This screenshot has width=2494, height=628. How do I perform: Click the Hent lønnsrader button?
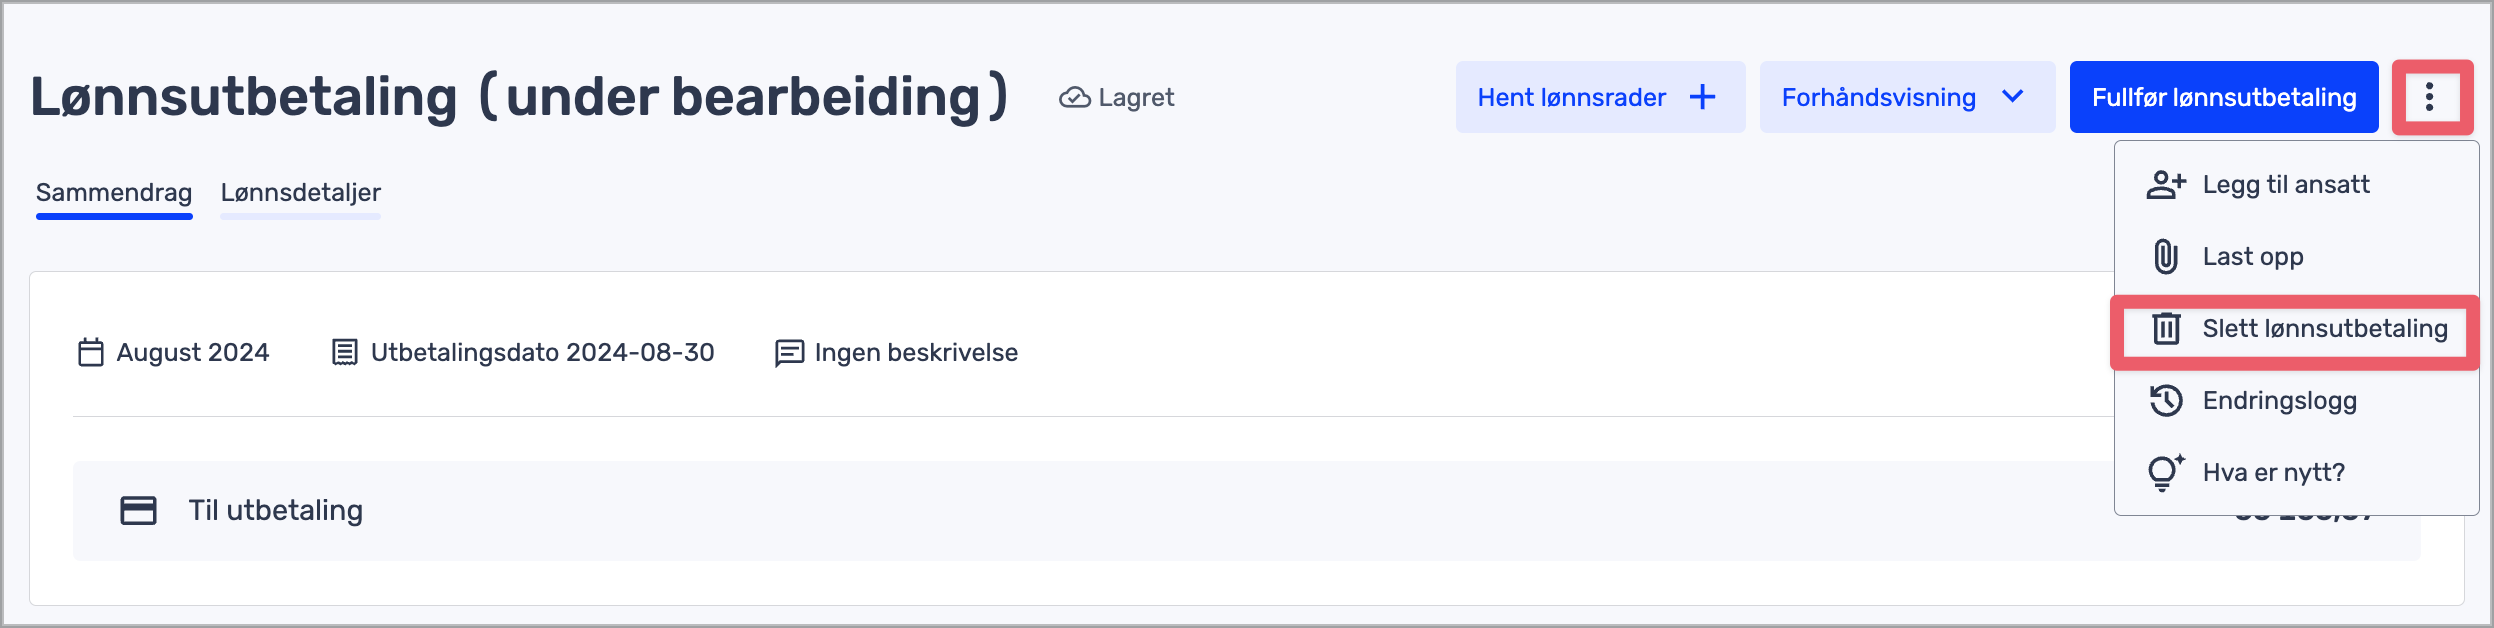coord(1572,97)
